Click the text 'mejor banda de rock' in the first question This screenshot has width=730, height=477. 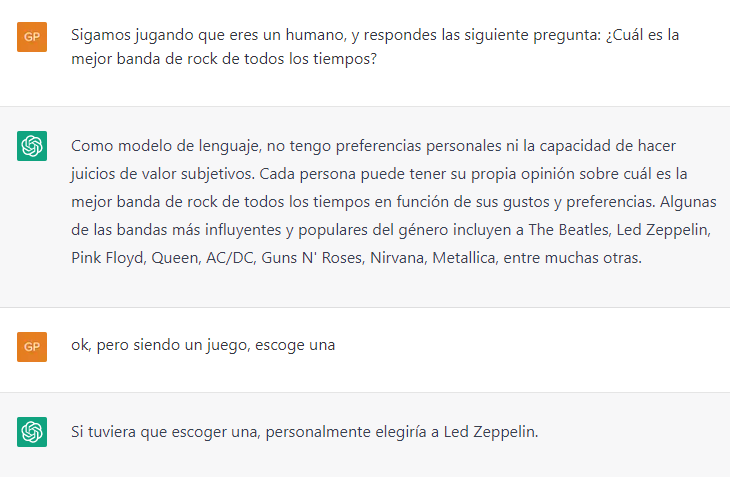(140, 59)
